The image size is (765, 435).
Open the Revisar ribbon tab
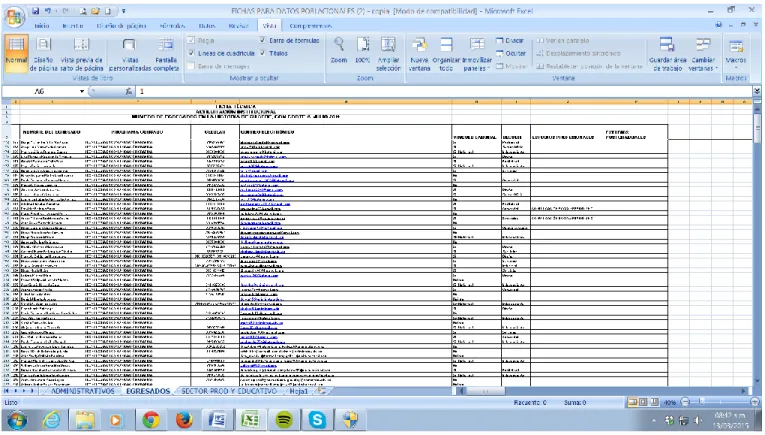(x=239, y=26)
